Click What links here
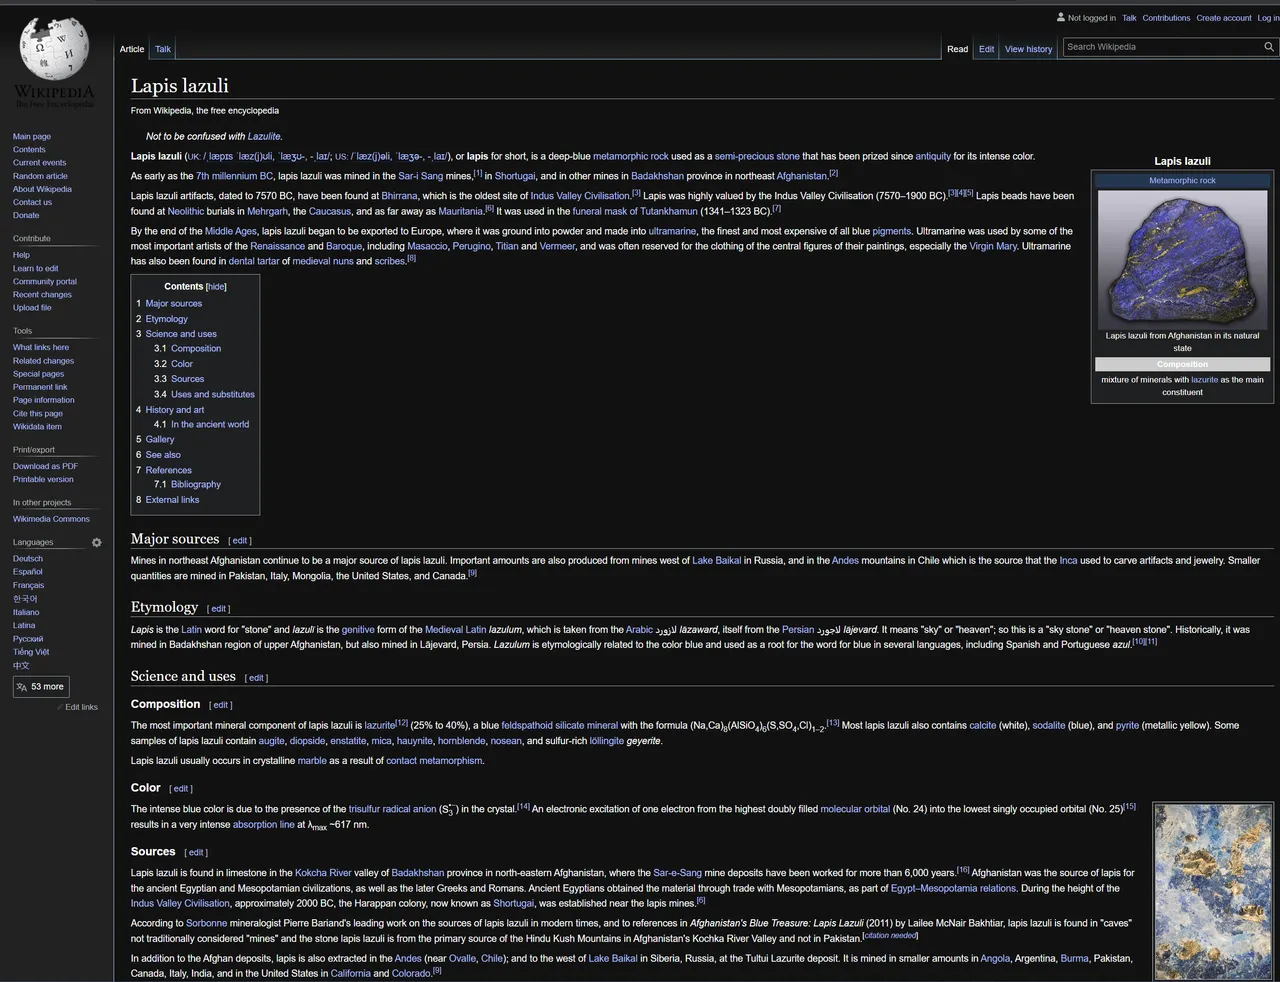1280x982 pixels. [x=41, y=348]
